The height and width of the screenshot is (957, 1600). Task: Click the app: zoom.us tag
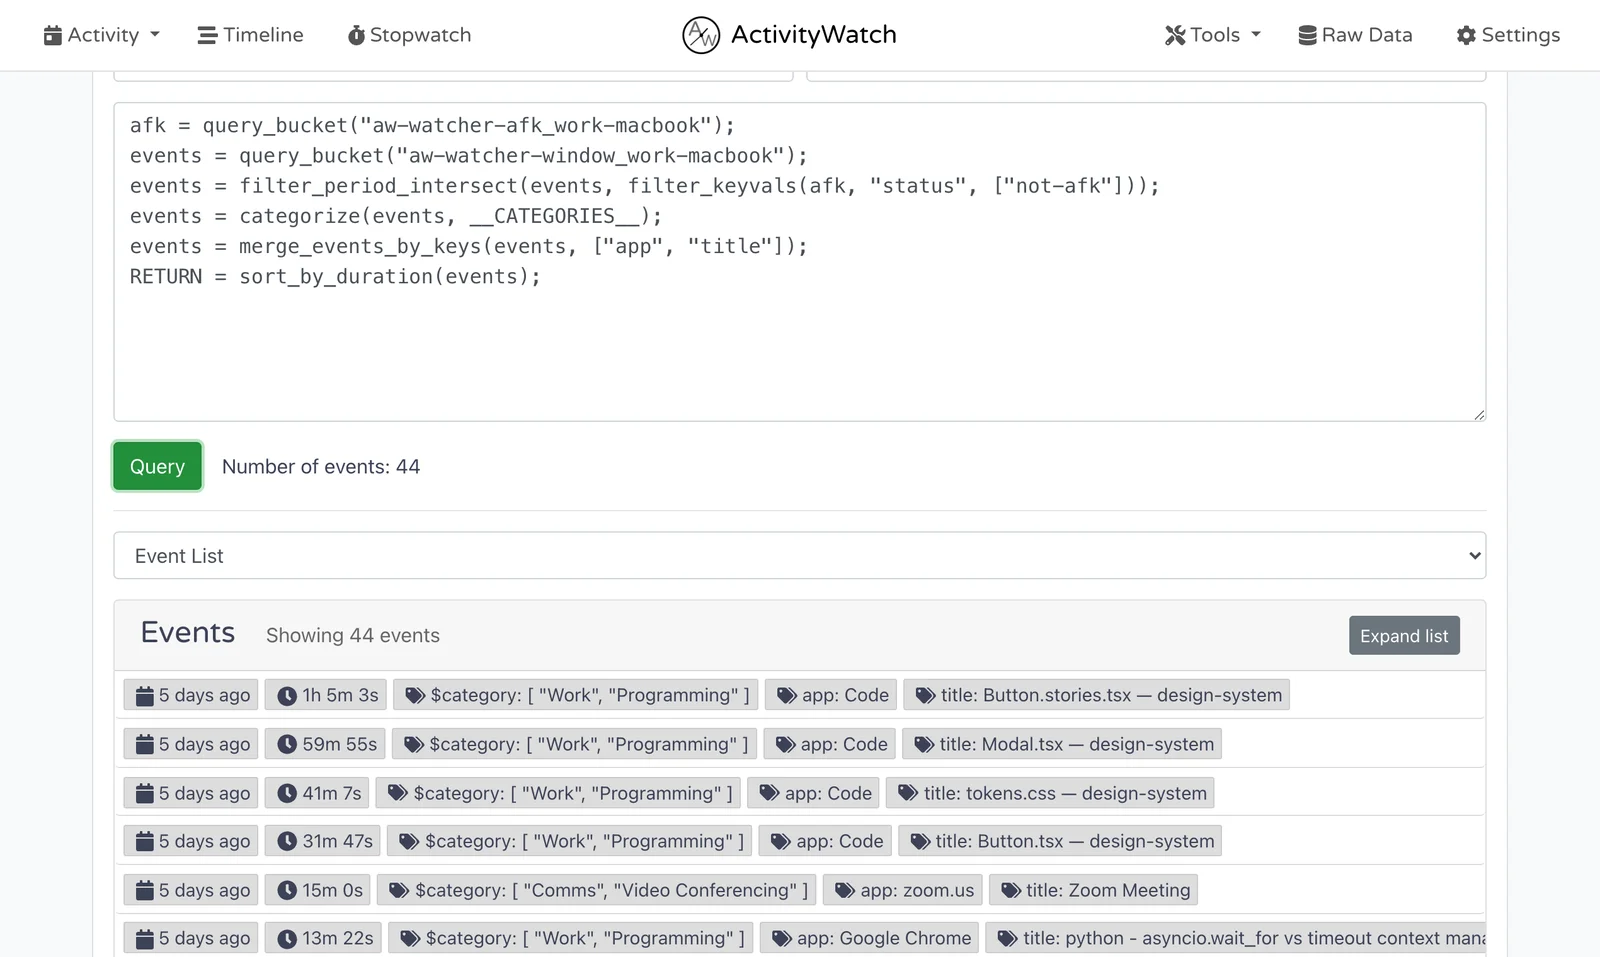(903, 890)
